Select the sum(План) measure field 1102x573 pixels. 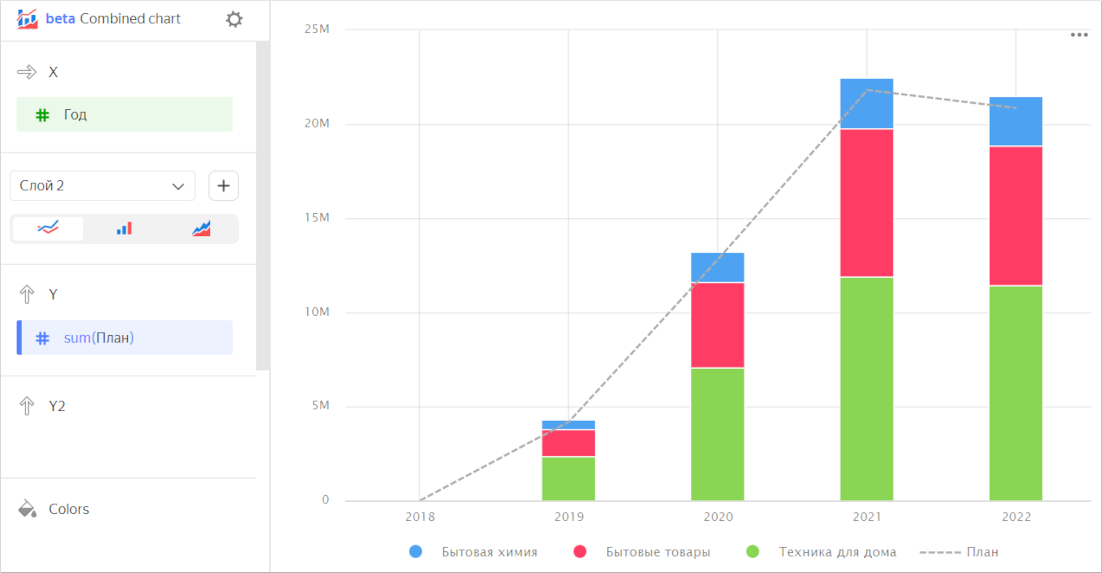[125, 338]
